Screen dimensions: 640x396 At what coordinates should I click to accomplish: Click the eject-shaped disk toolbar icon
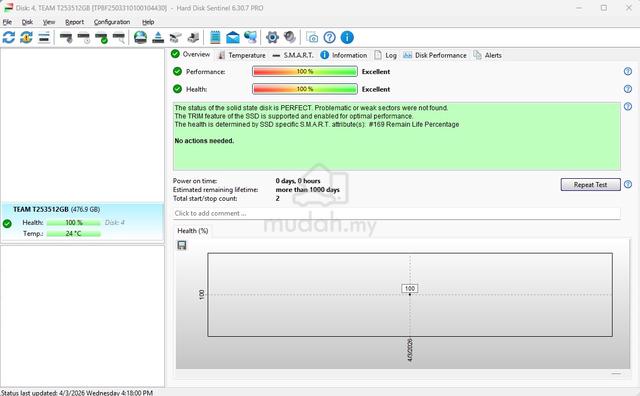tap(158, 38)
